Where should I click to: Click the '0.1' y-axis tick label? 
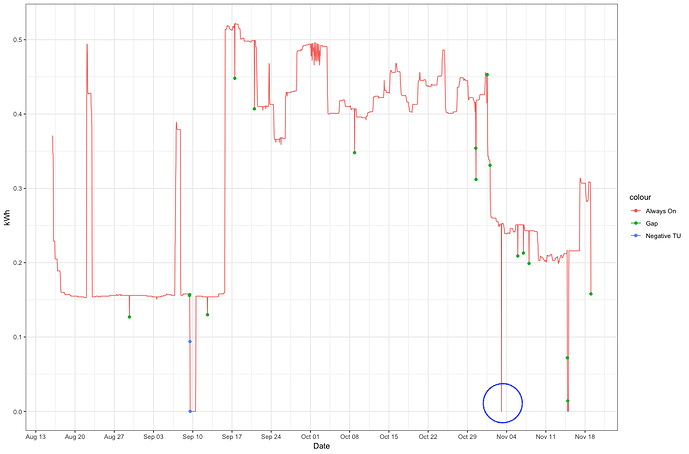pos(18,337)
